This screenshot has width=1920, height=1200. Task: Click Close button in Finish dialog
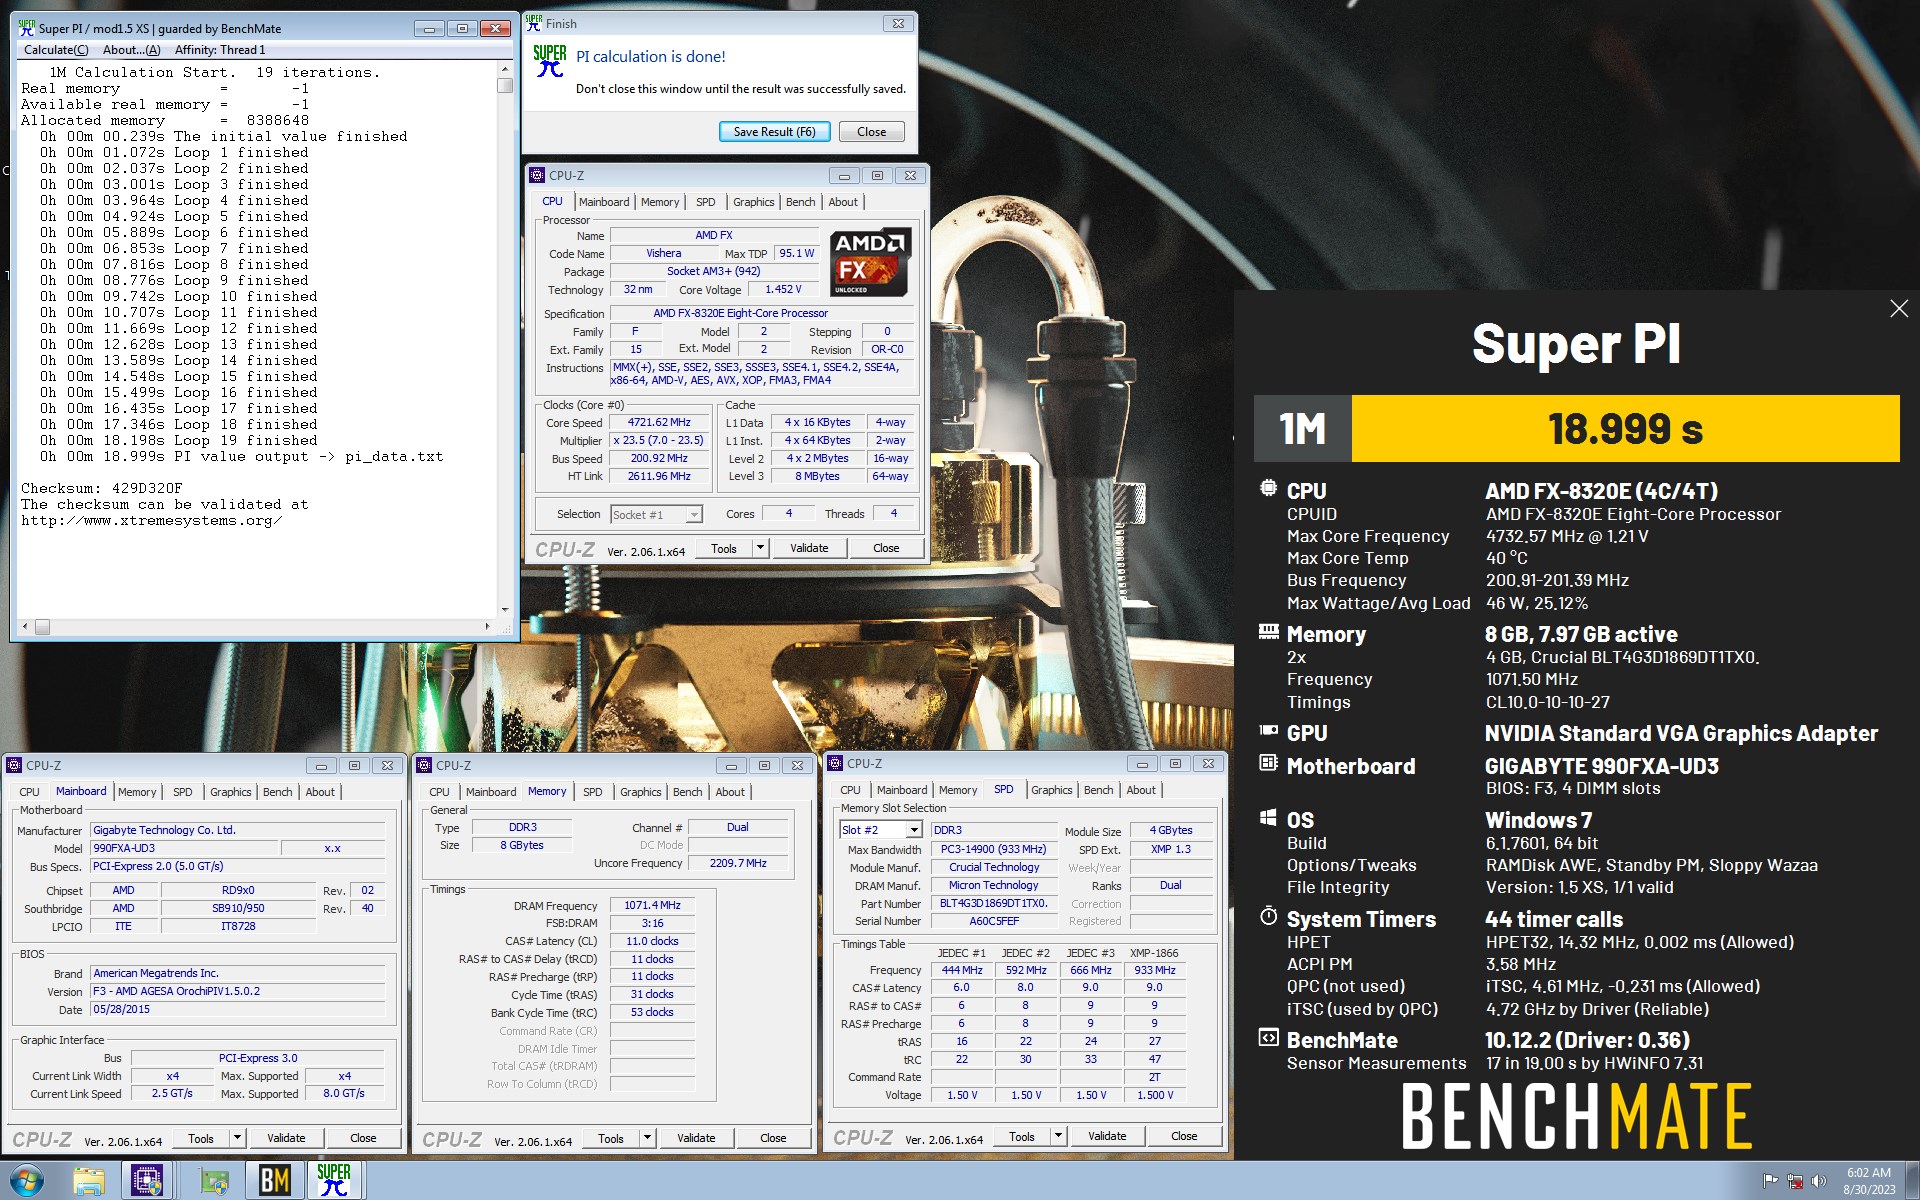[871, 132]
